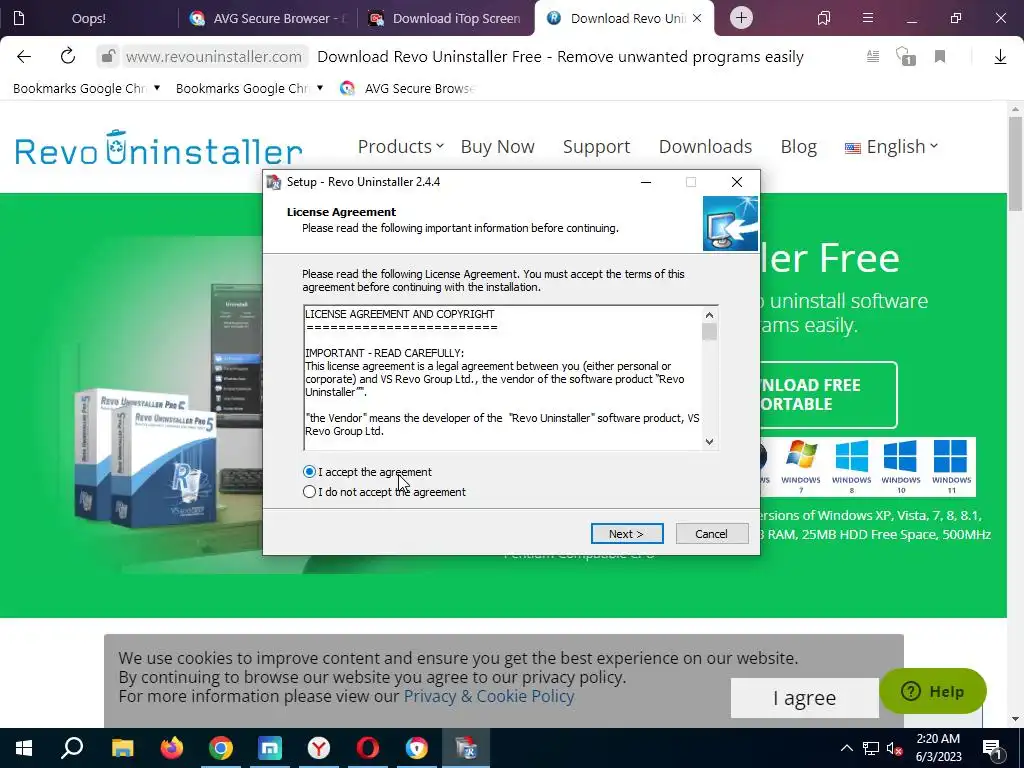
Task: Click the license agreement scrollbar thumb
Action: click(x=709, y=332)
